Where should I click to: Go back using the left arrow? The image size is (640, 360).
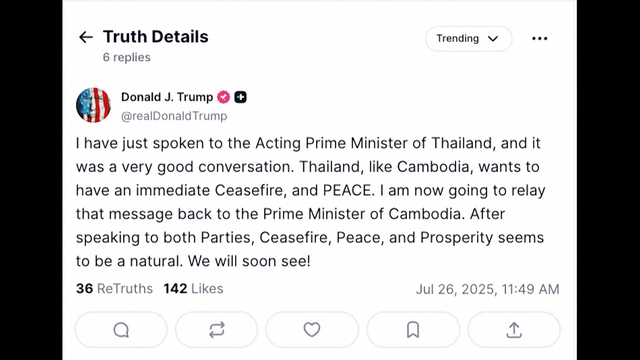point(86,37)
